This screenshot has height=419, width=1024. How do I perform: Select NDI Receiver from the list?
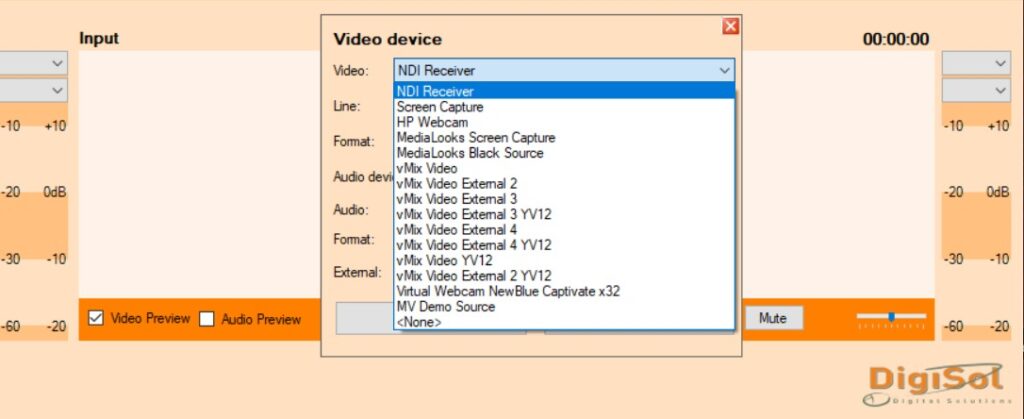tap(435, 92)
